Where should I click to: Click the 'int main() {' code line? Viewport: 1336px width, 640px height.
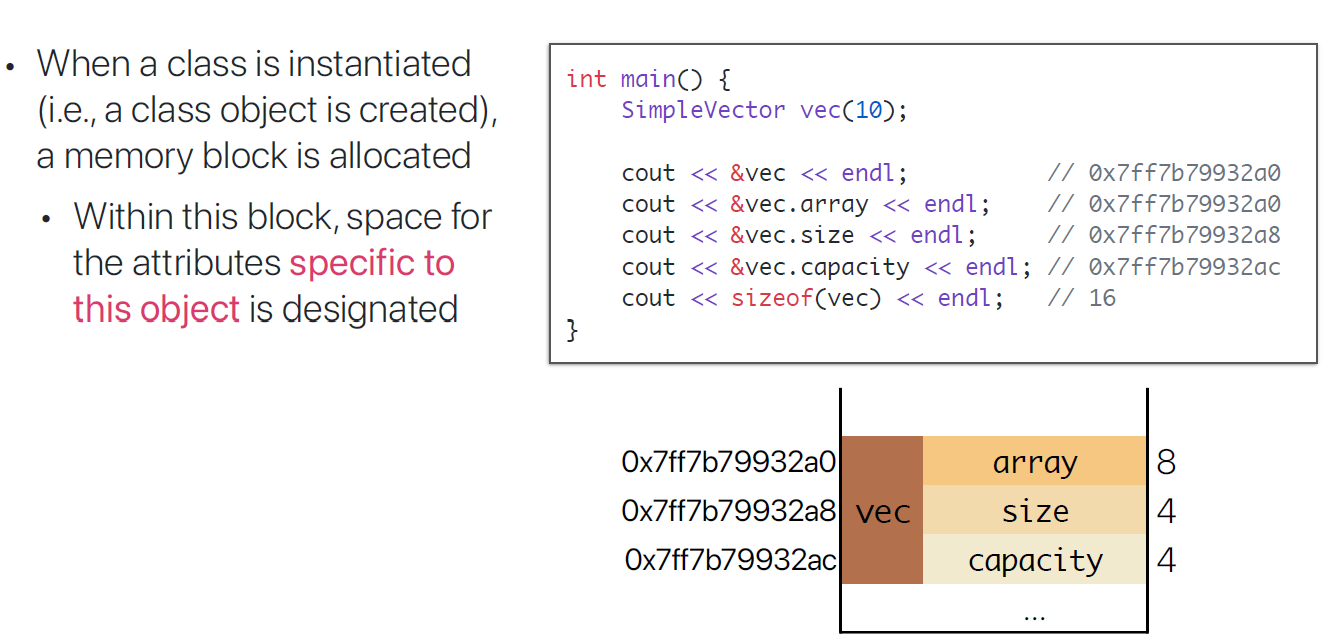[x=648, y=79]
